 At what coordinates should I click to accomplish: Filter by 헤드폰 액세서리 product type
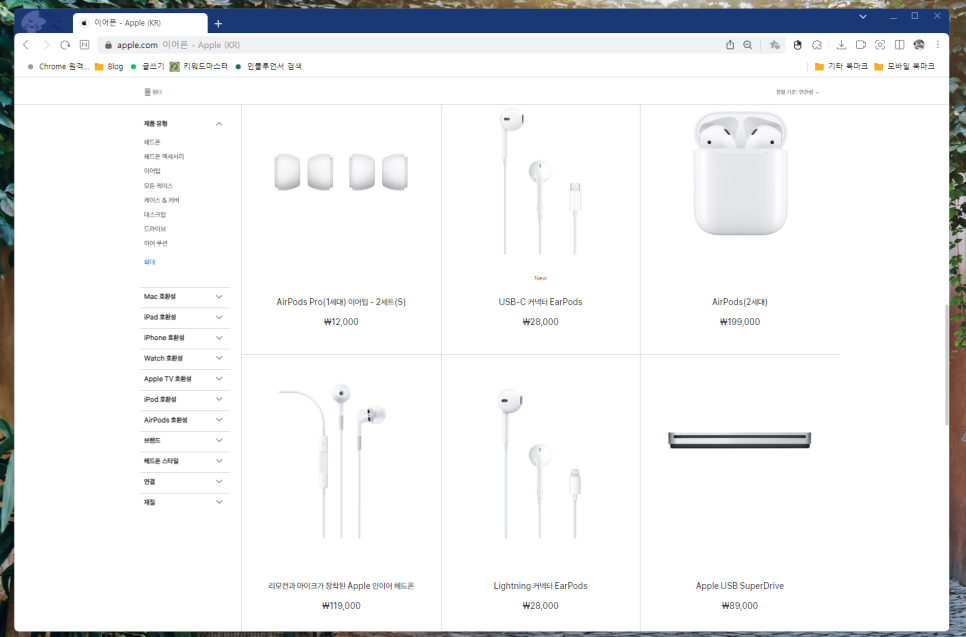164,156
